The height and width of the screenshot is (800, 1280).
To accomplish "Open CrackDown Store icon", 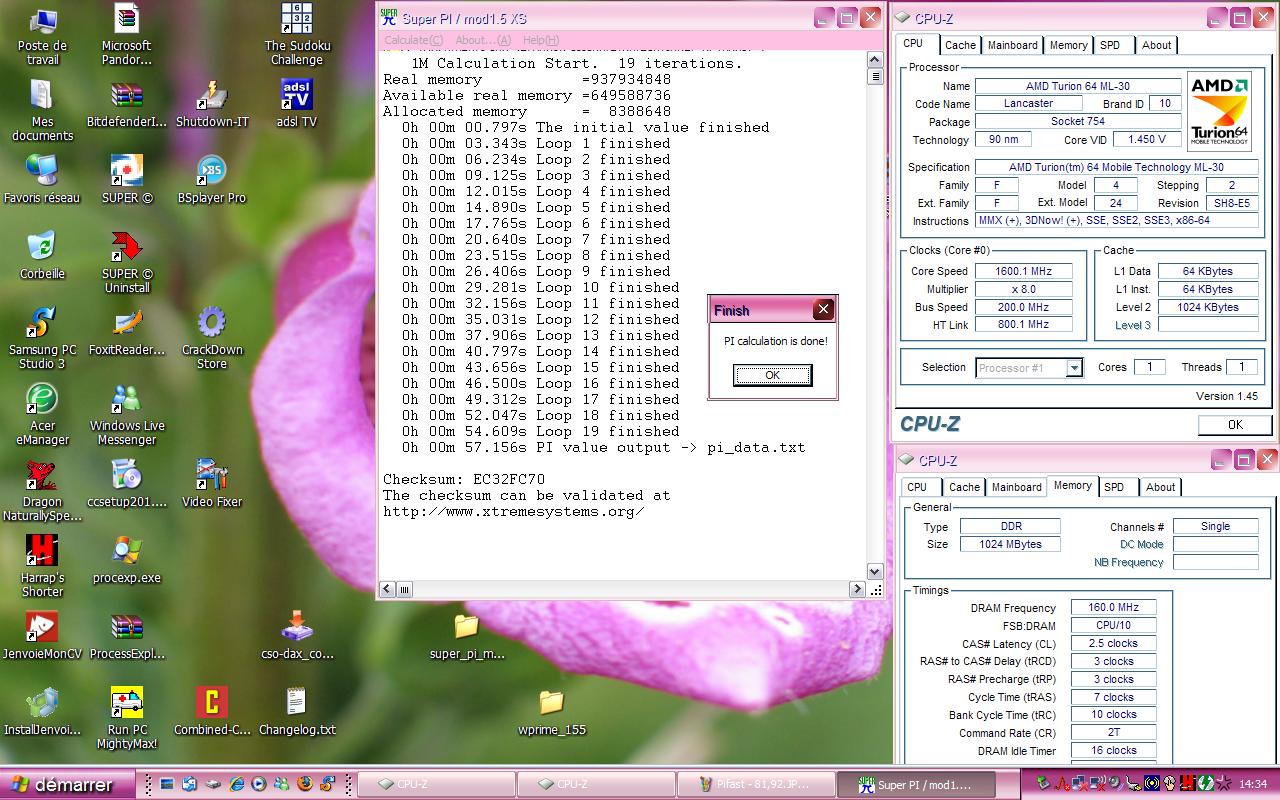I will coord(212,339).
